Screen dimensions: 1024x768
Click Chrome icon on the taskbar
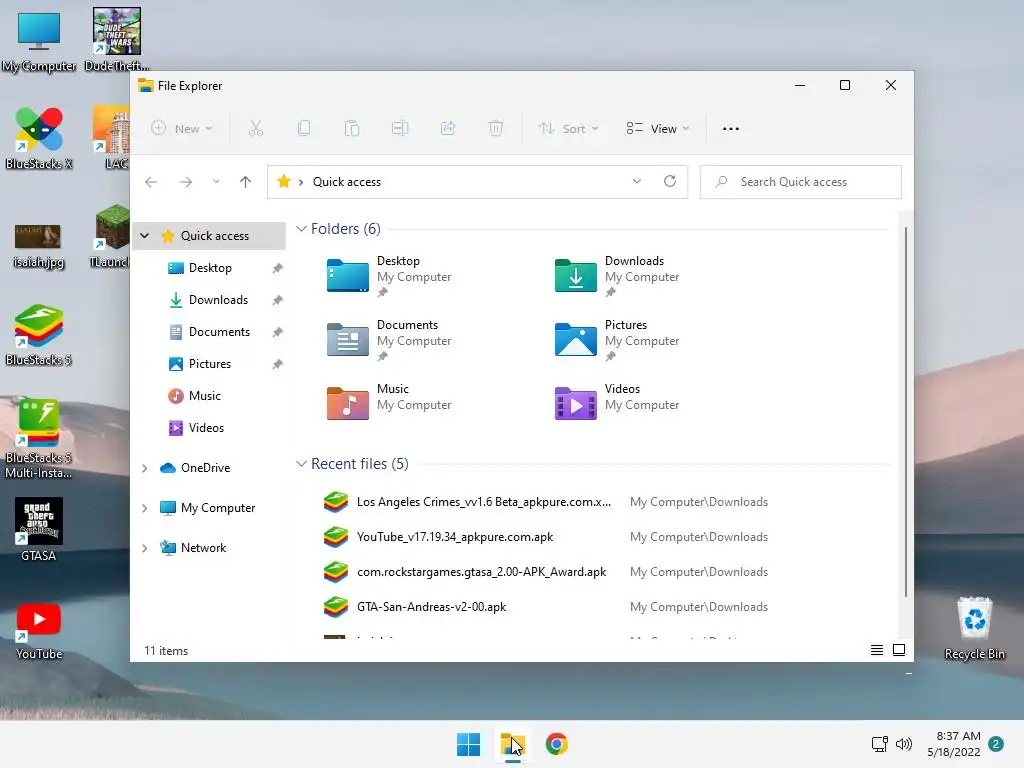tap(556, 744)
